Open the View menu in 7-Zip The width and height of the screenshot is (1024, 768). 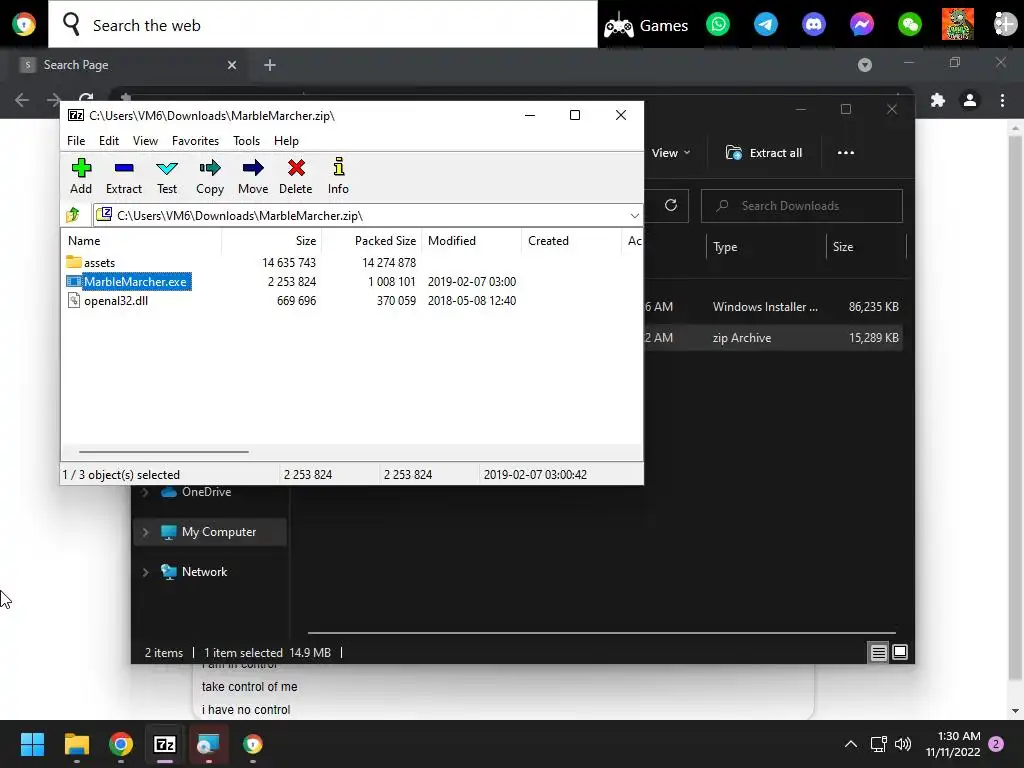click(145, 140)
